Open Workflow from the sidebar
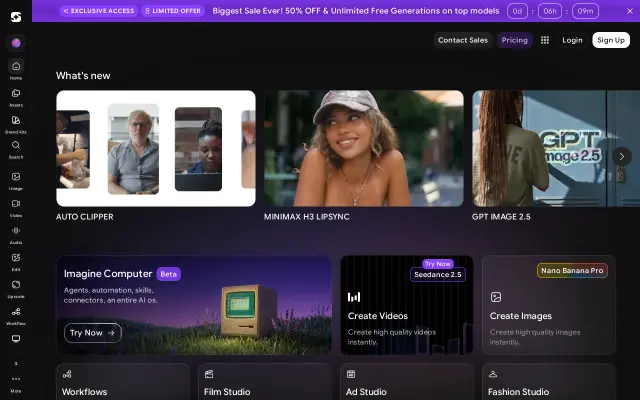 tap(16, 316)
